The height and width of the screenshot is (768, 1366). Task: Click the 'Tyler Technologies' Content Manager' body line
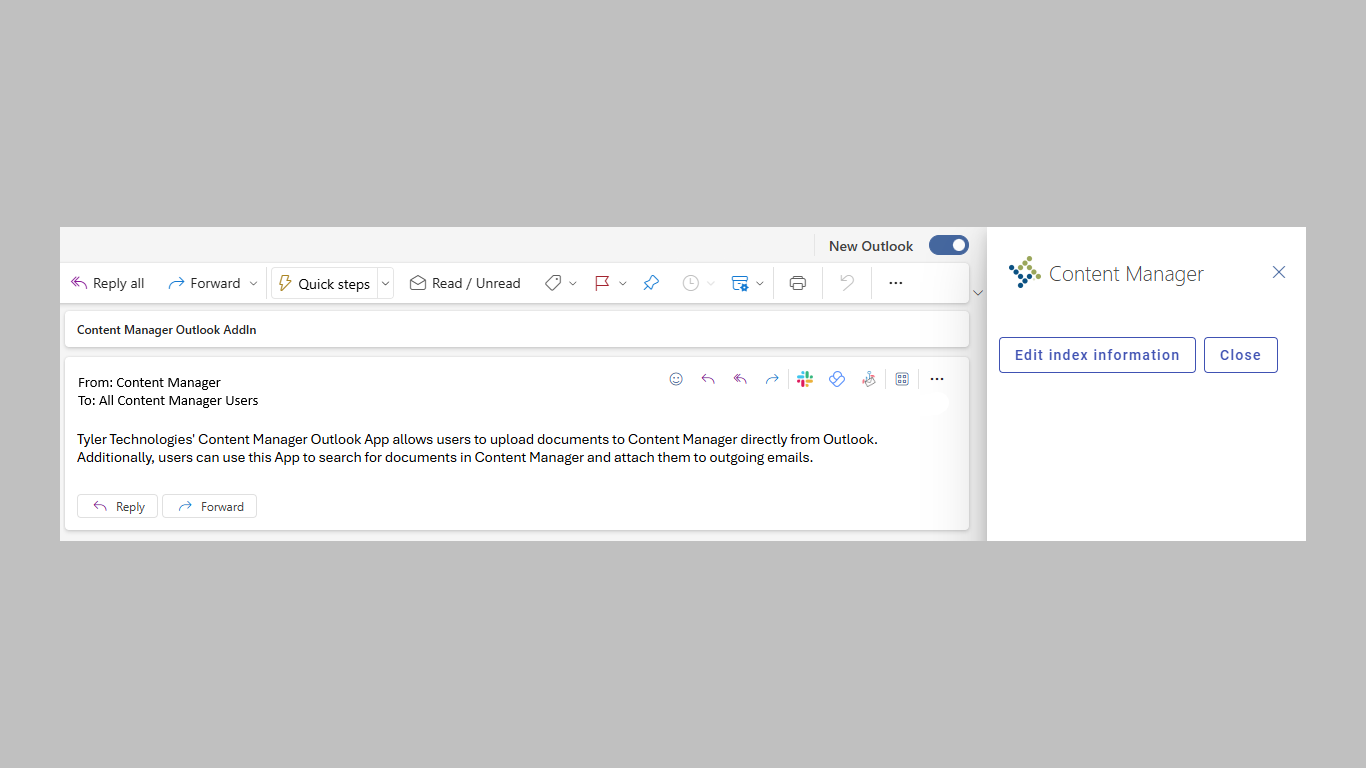477,439
